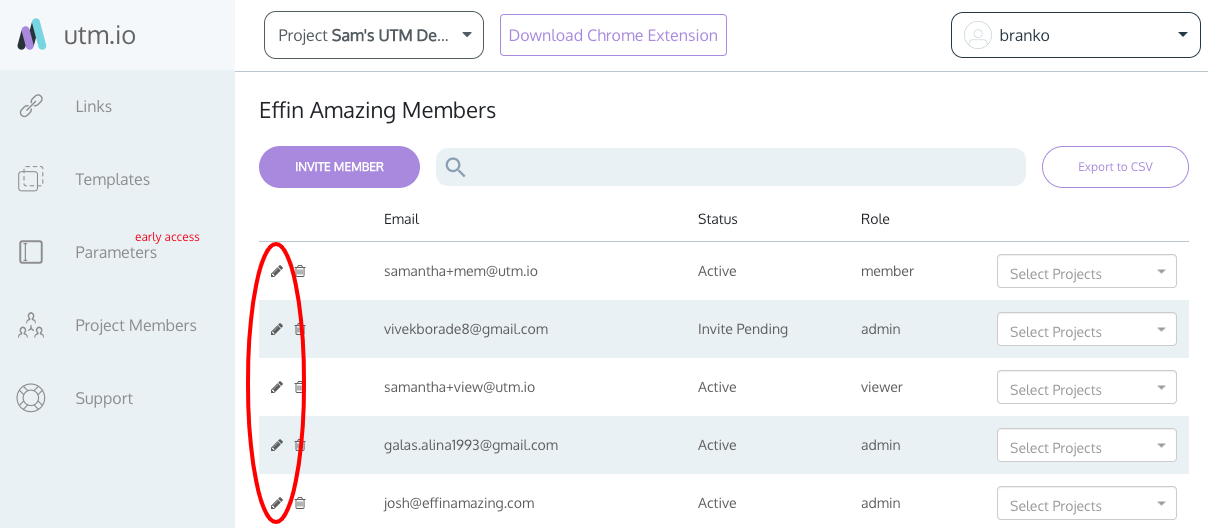Click the early access label
Image resolution: width=1208 pixels, height=528 pixels.
[x=167, y=237]
